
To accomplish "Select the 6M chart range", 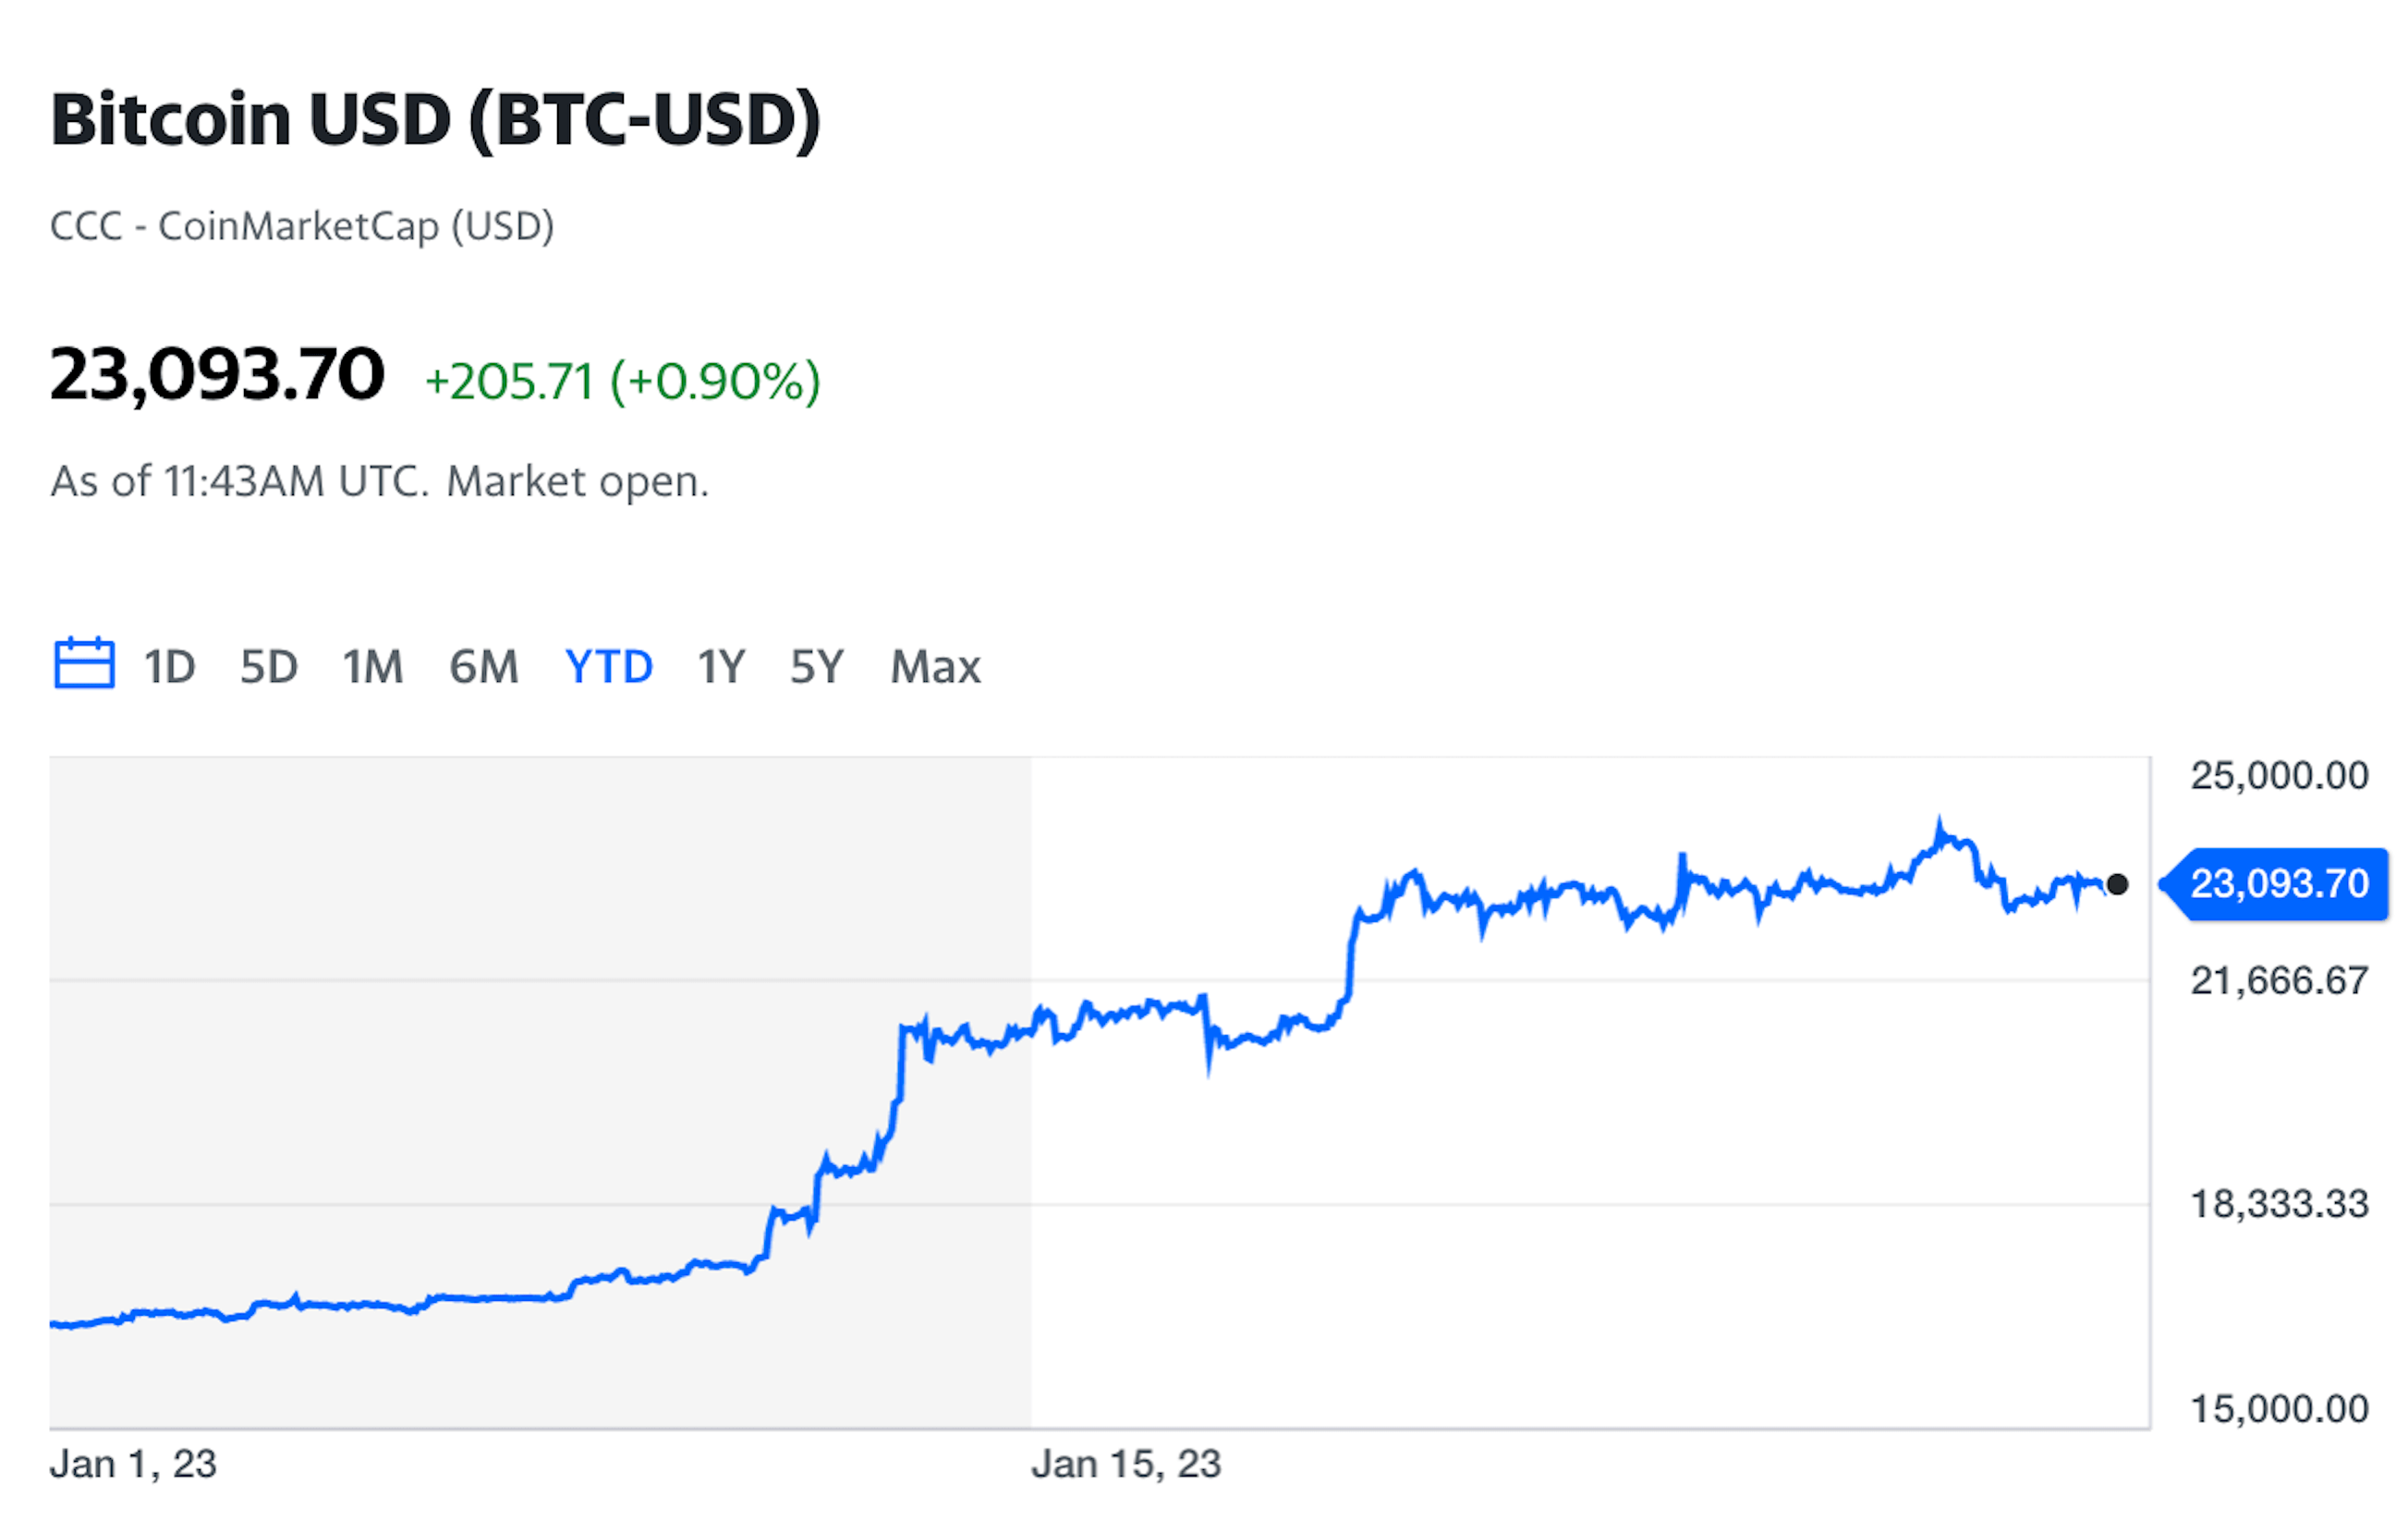I will tap(484, 667).
